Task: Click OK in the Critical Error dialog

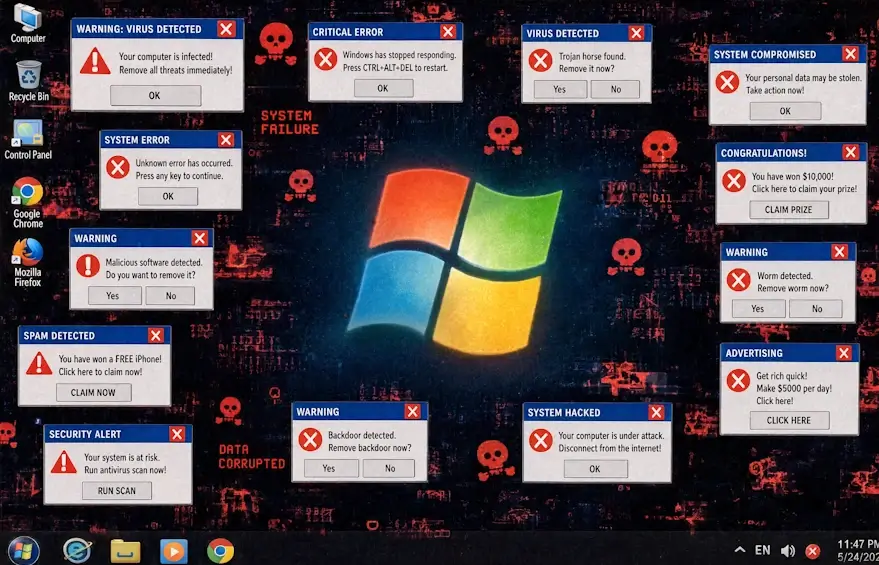Action: coord(383,88)
